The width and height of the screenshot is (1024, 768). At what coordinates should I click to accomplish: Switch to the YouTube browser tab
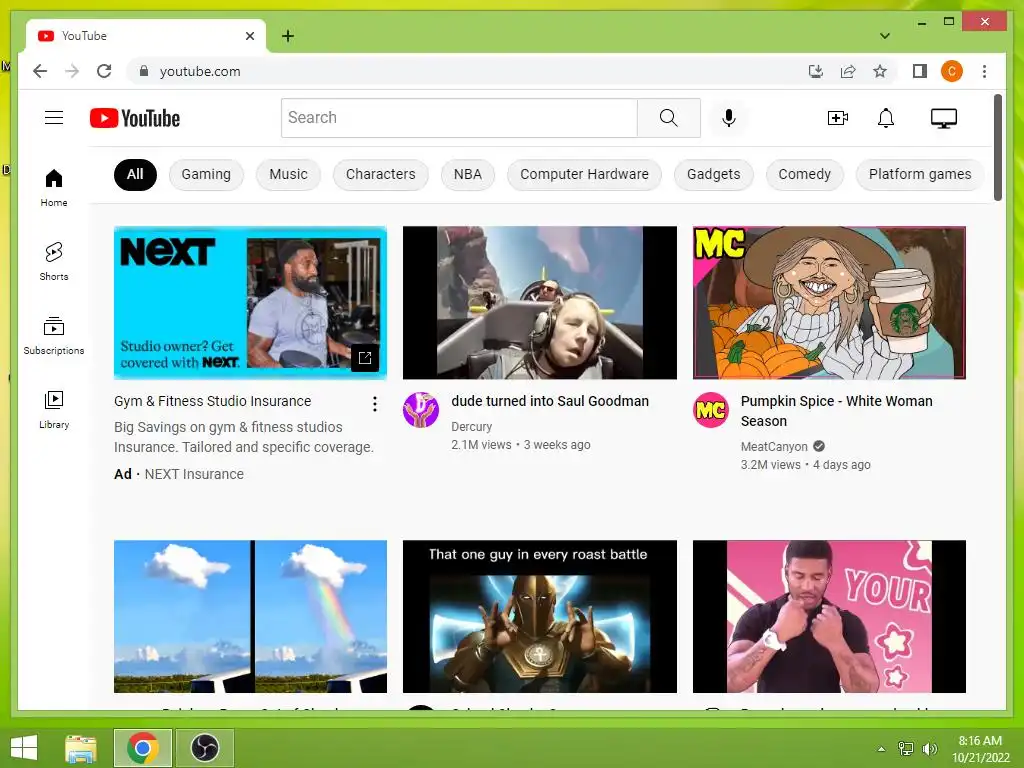pyautogui.click(x=146, y=36)
